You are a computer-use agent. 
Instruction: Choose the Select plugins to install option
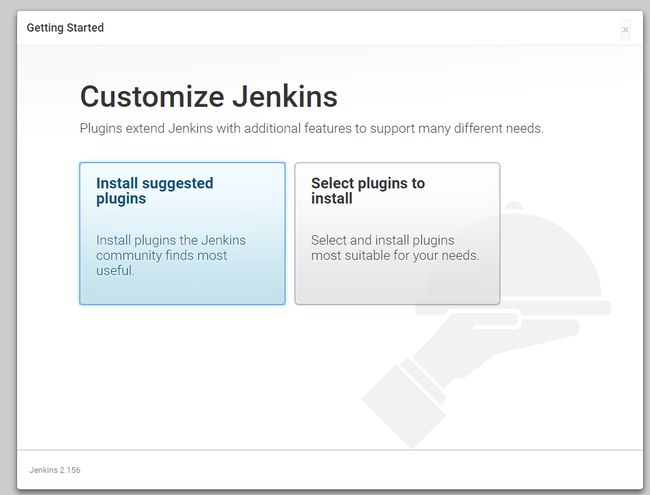point(397,233)
